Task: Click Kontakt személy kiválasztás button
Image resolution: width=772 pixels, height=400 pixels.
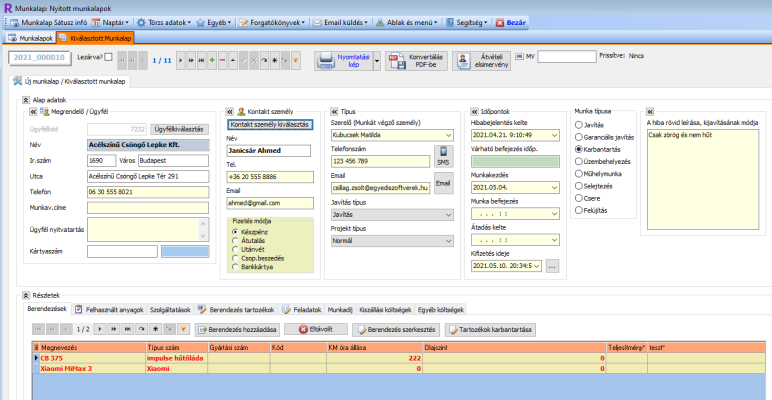Action: (x=269, y=124)
